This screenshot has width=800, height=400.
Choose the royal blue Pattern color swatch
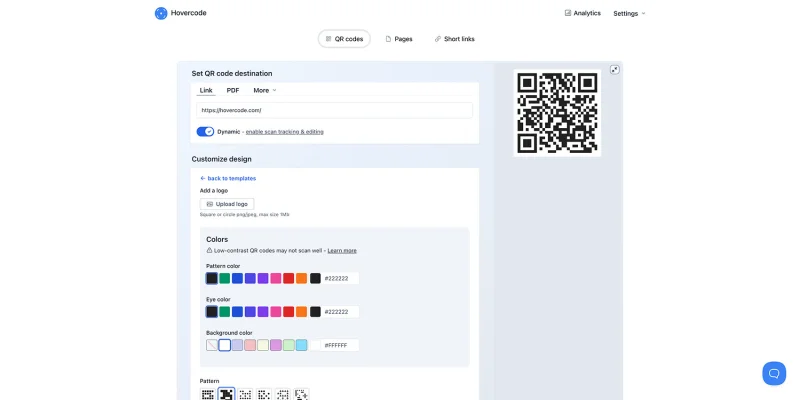(x=237, y=278)
